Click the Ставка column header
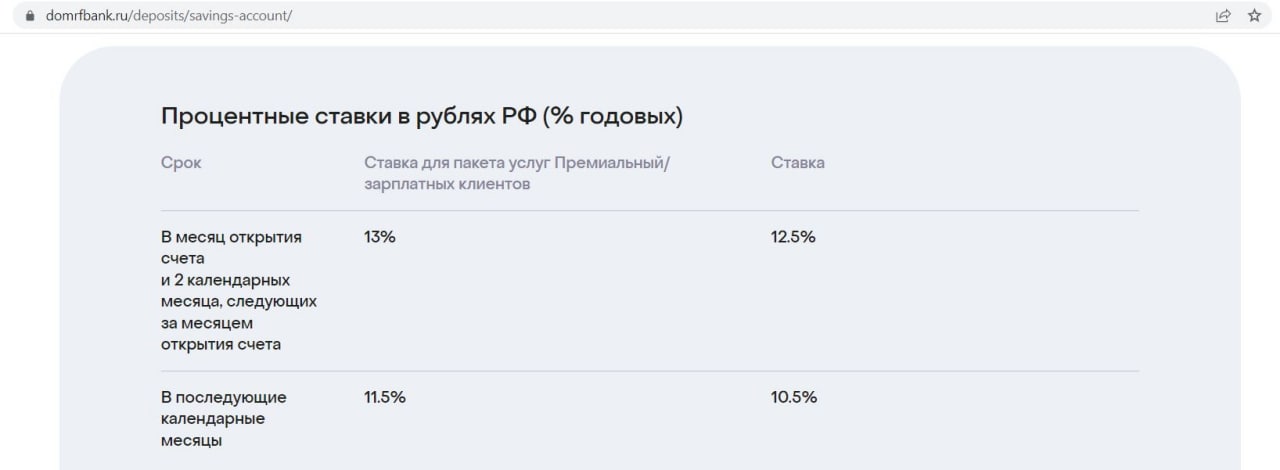This screenshot has height=470, width=1280. [x=798, y=163]
